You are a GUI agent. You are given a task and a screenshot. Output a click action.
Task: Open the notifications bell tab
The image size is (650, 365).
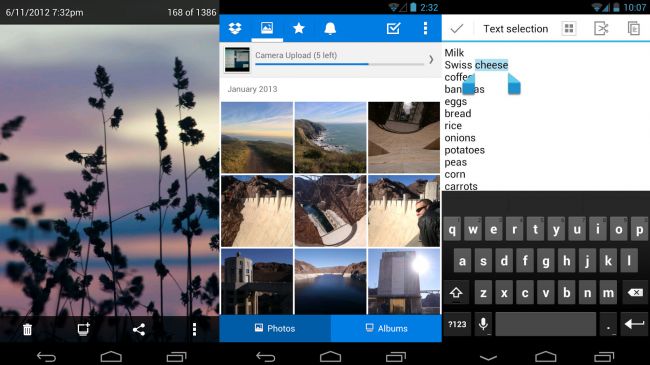tap(330, 28)
